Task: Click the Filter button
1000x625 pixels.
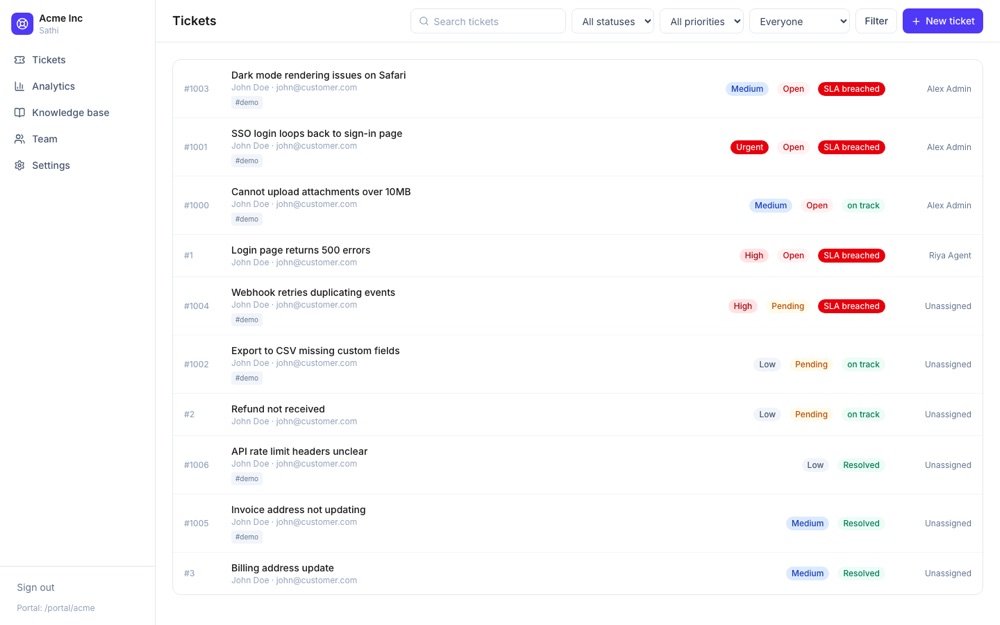Action: 876,21
